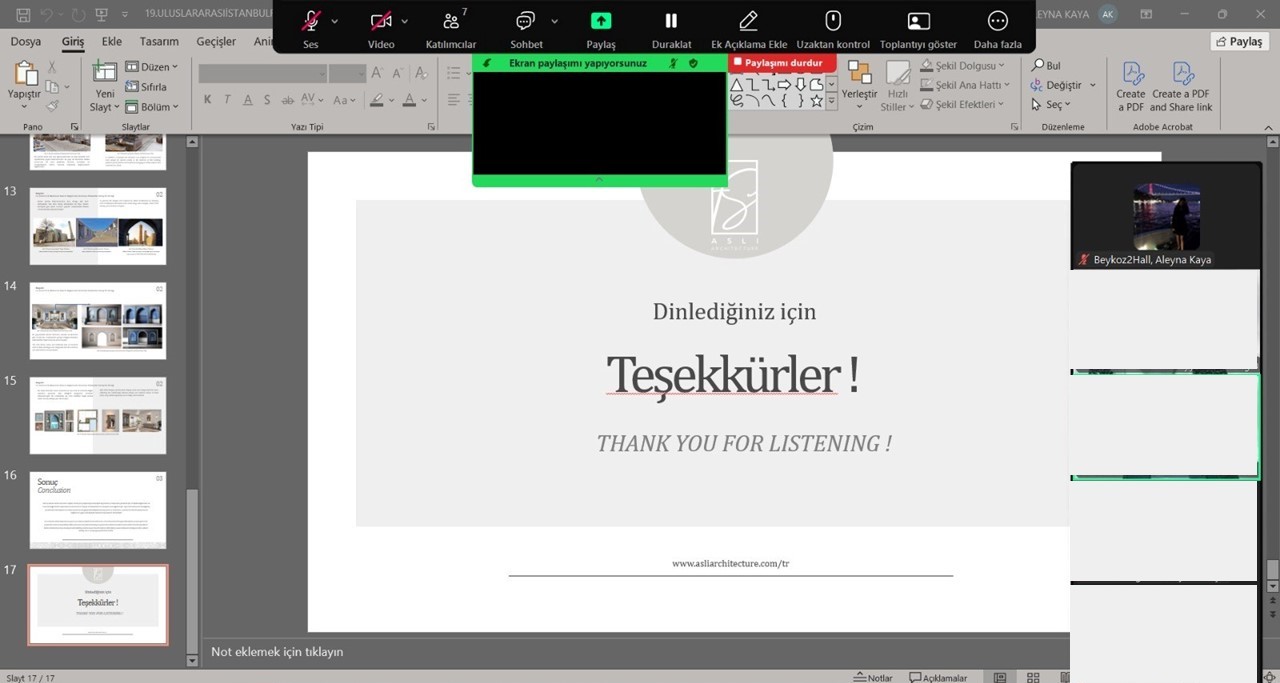This screenshot has height=683, width=1280.
Task: Collapse the green sharing preview panel
Action: pyautogui.click(x=599, y=180)
